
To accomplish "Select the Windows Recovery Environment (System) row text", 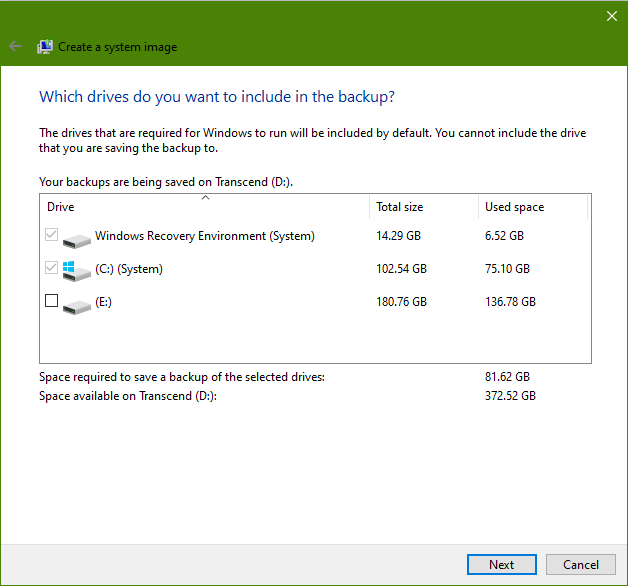I will pyautogui.click(x=205, y=236).
